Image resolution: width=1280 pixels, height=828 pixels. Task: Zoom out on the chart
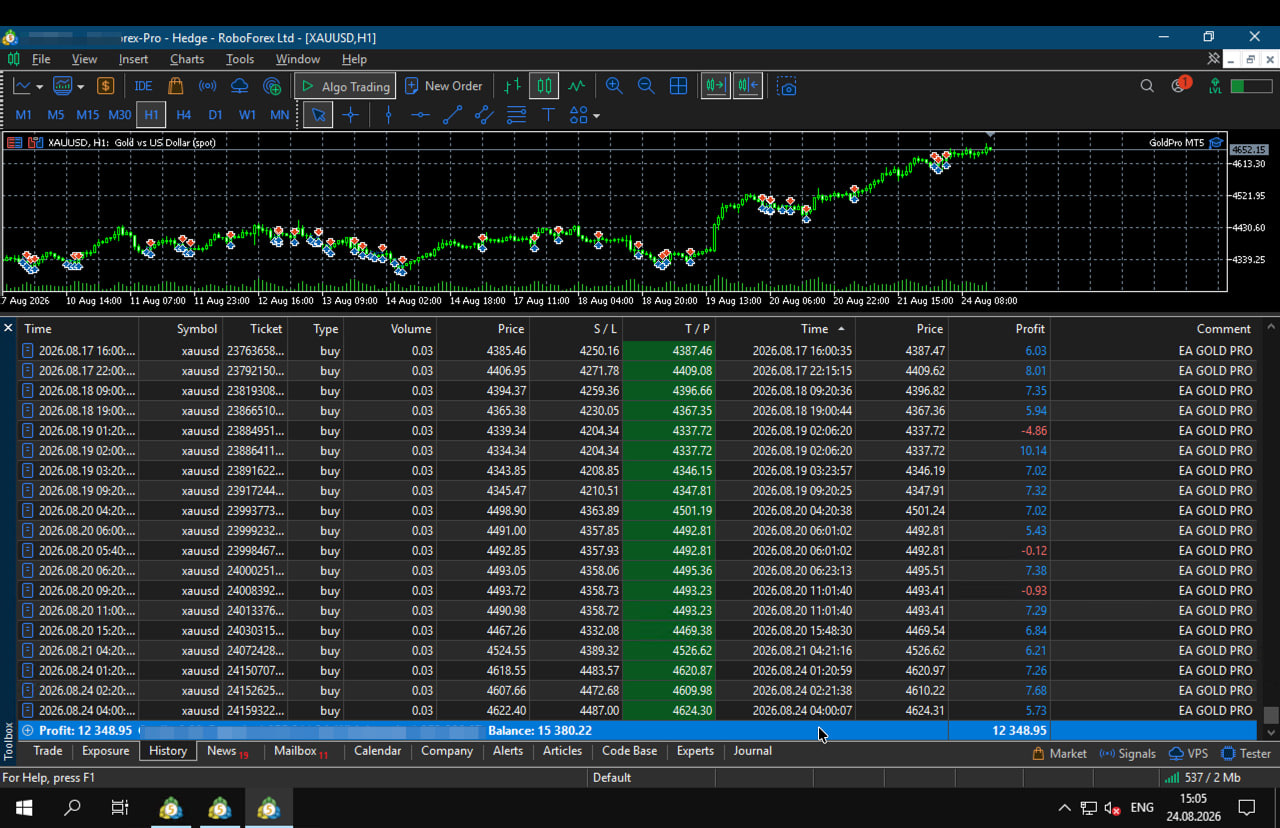coord(646,86)
